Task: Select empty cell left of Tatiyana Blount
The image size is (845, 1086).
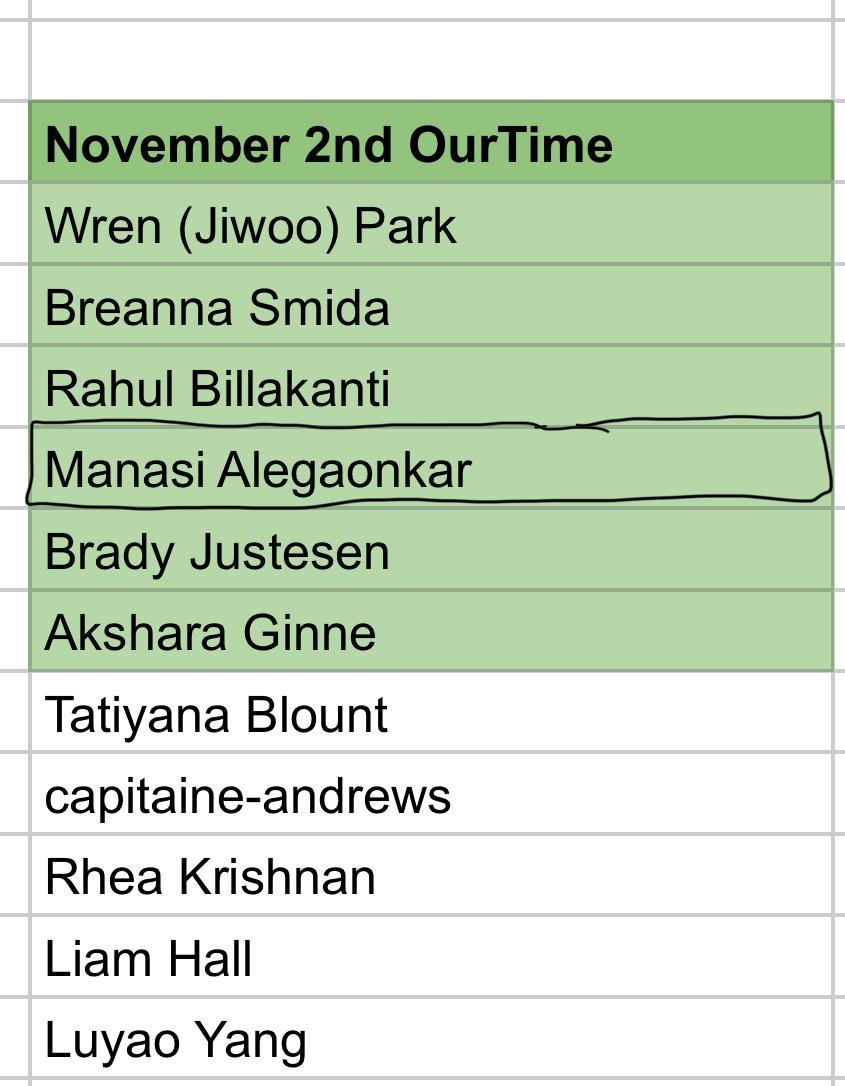Action: (x=14, y=713)
